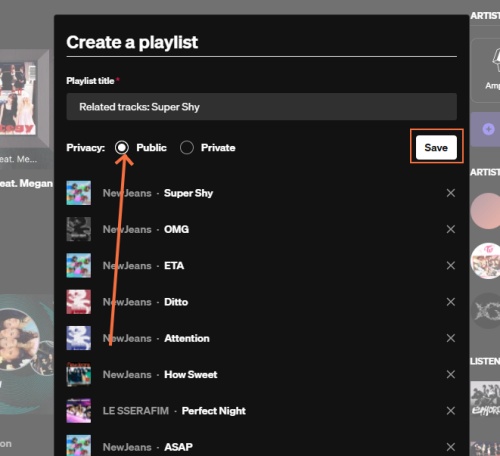Click LE SSERAFIM artist name

(x=136, y=411)
